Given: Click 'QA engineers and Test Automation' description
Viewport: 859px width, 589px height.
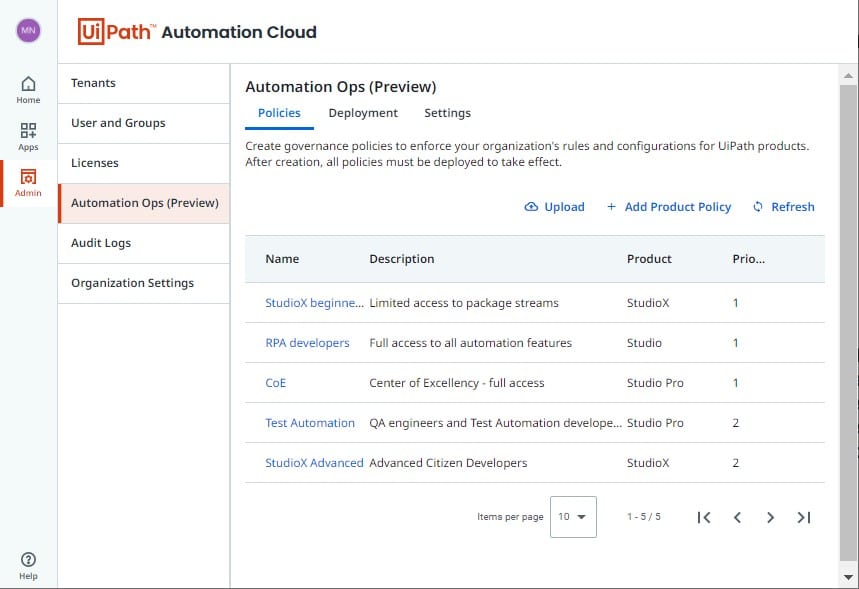Looking at the screenshot, I should click(495, 423).
